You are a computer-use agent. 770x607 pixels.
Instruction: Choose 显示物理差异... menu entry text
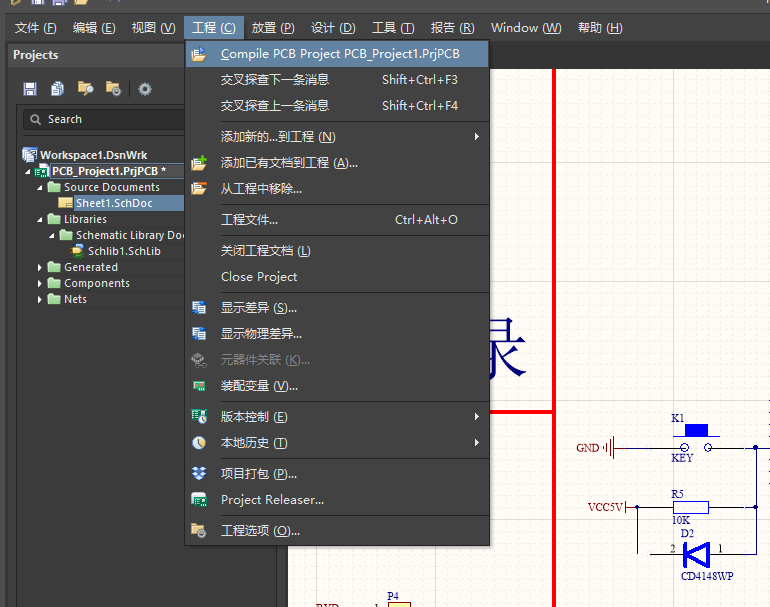[261, 334]
